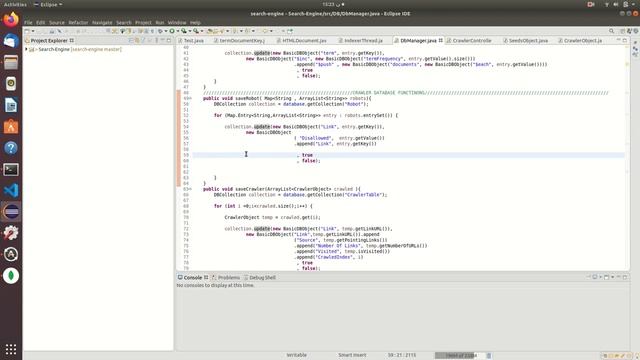This screenshot has height=360, width=640.
Task: Open the Navigate menu
Action: (102, 22)
